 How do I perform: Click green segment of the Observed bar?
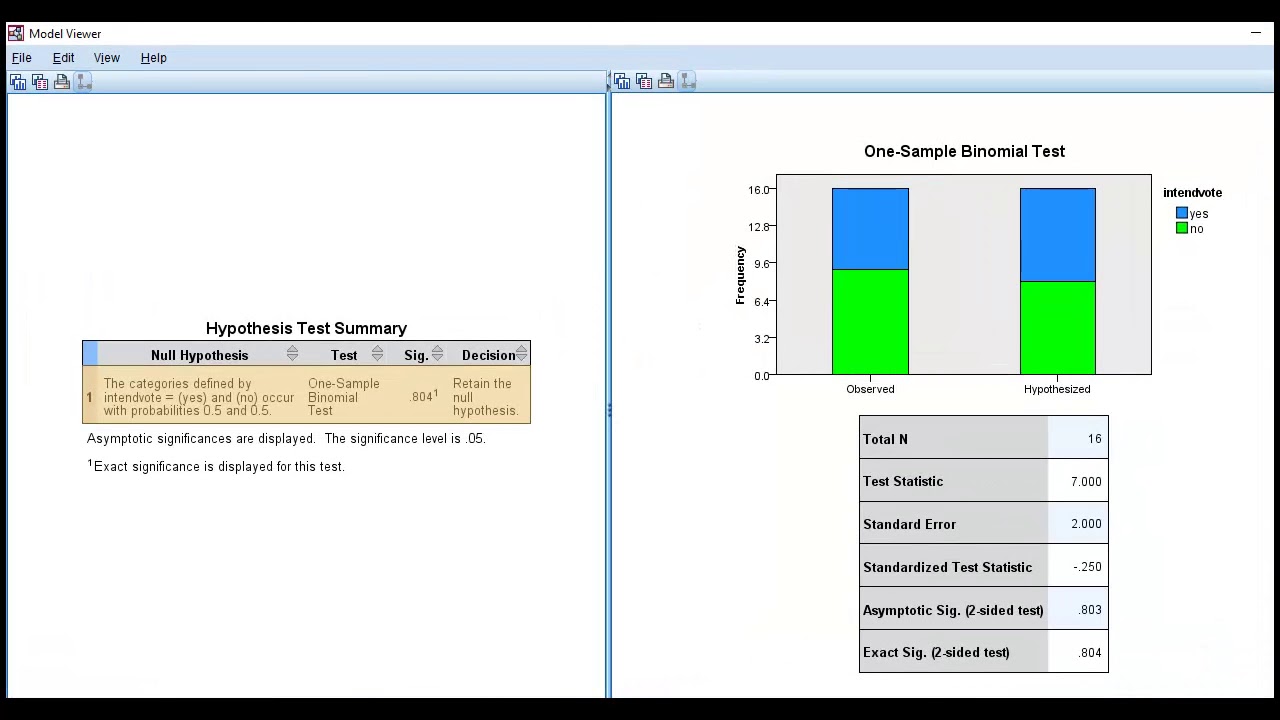tap(870, 322)
